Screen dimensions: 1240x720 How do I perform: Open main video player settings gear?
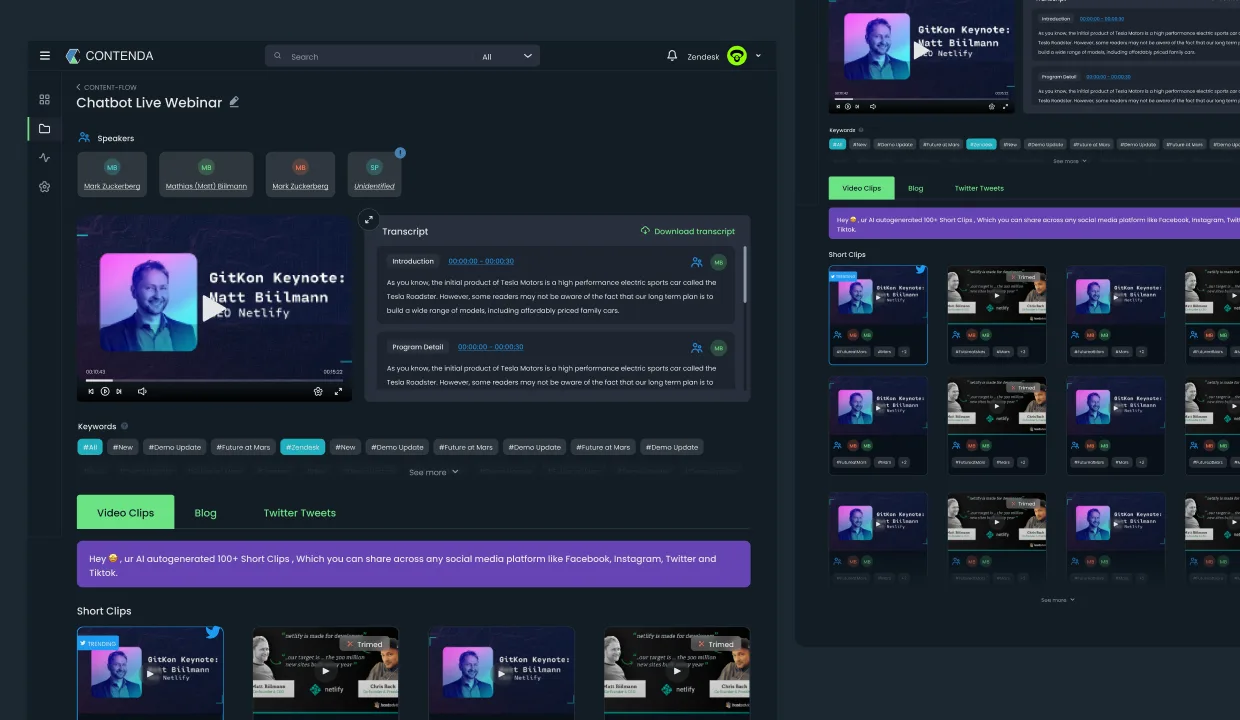click(x=318, y=391)
